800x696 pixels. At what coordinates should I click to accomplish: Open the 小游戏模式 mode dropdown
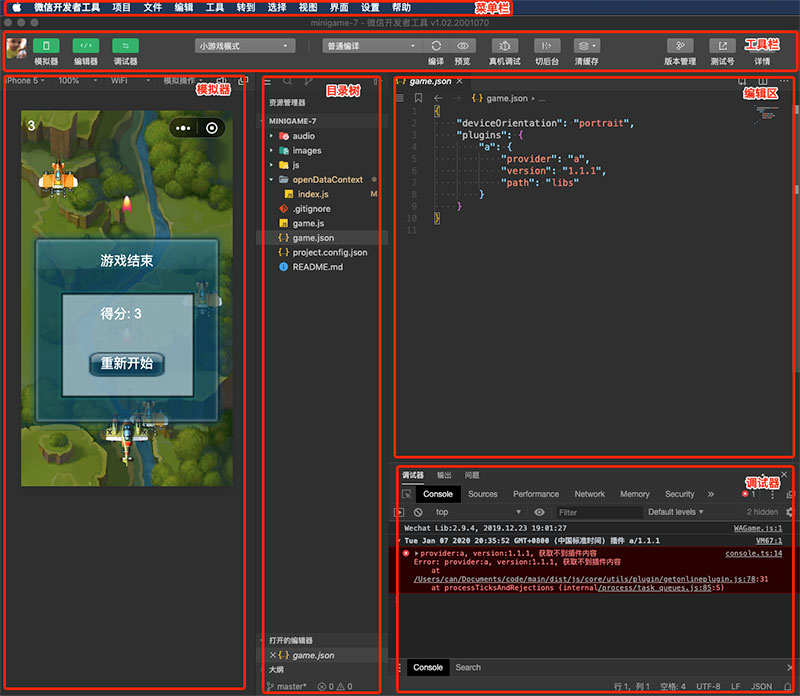tap(245, 46)
